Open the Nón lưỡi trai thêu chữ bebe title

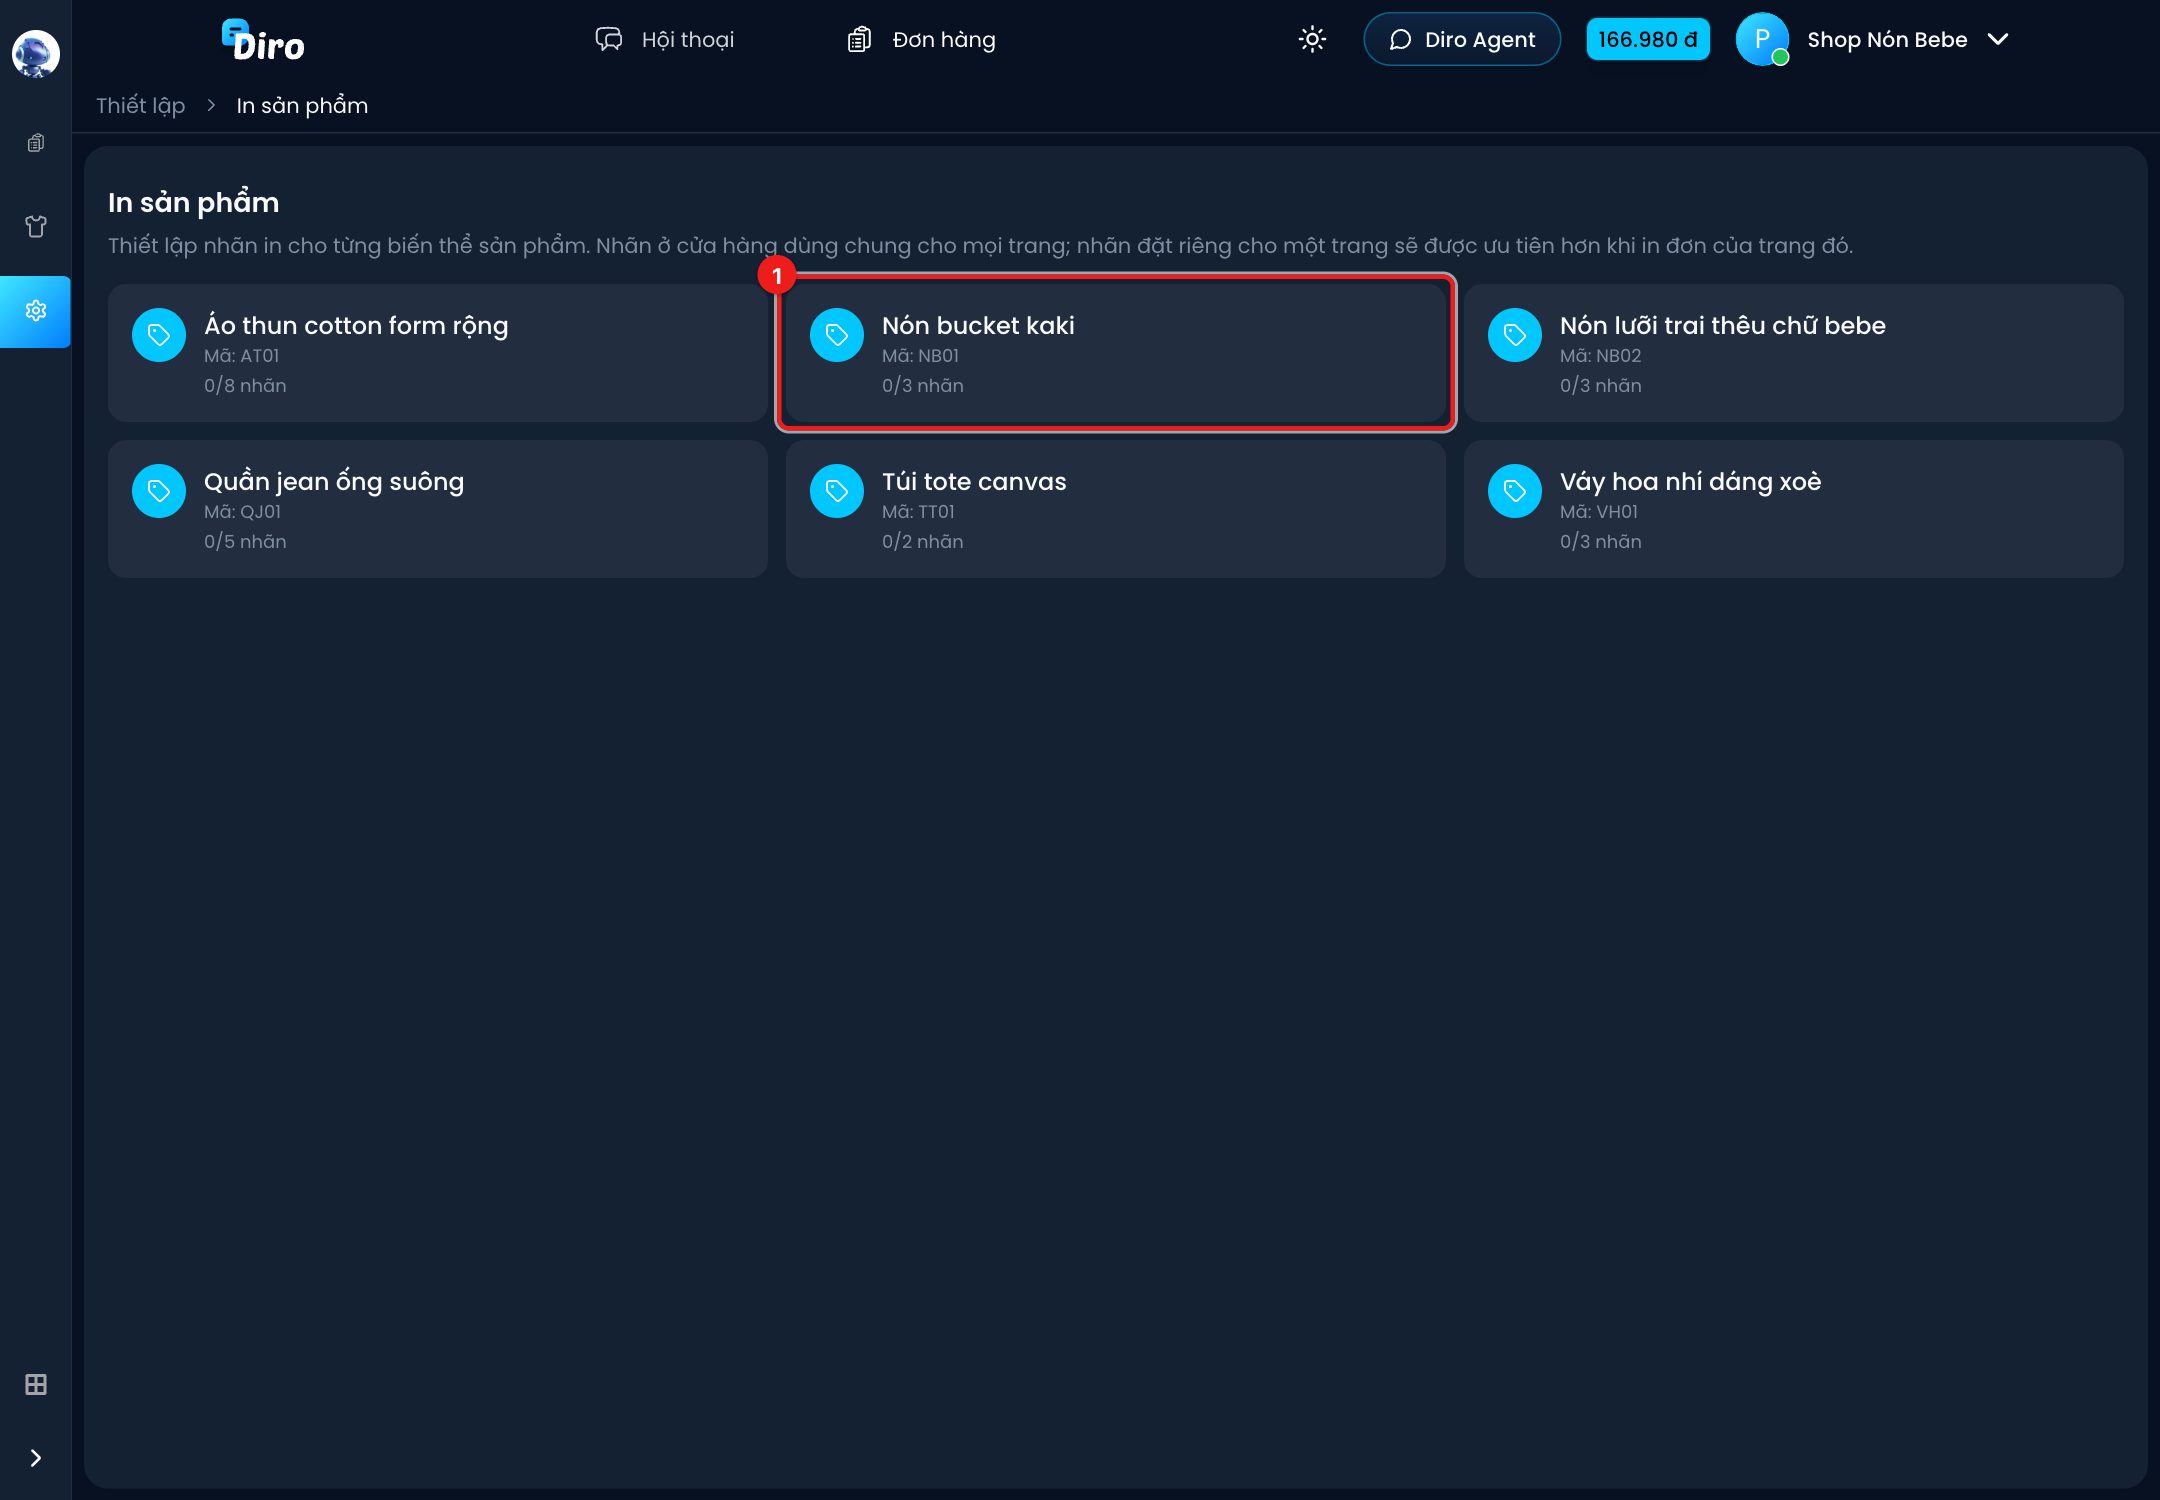1722,326
